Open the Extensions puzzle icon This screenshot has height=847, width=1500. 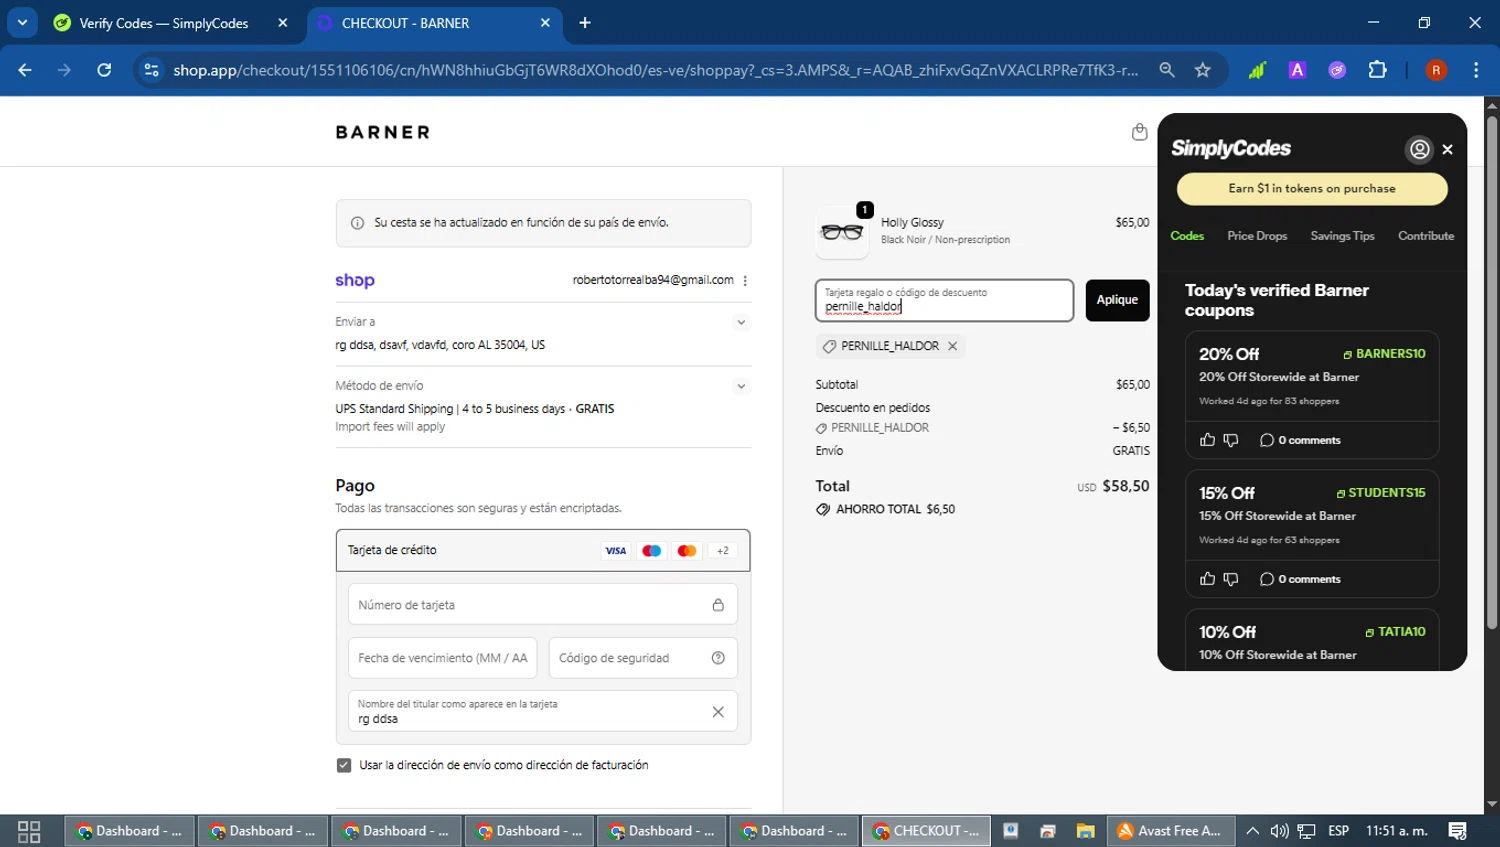point(1377,70)
